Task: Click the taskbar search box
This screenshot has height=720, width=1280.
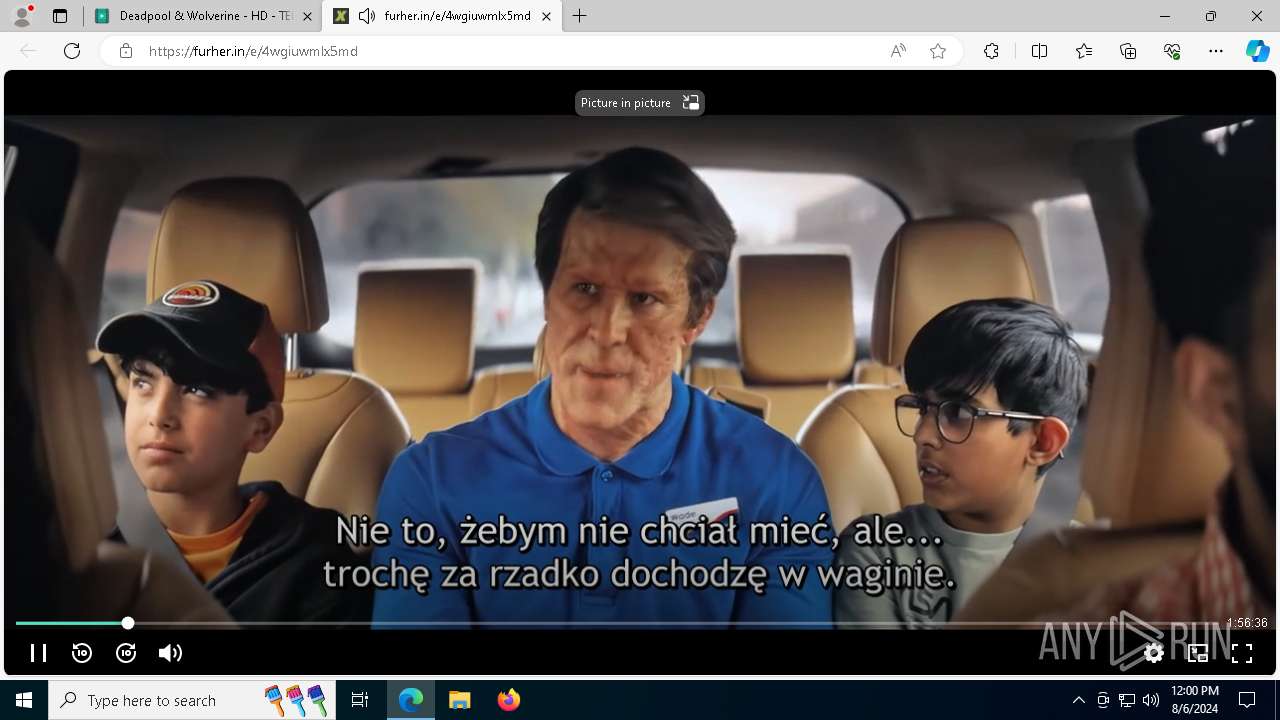Action: (190, 700)
